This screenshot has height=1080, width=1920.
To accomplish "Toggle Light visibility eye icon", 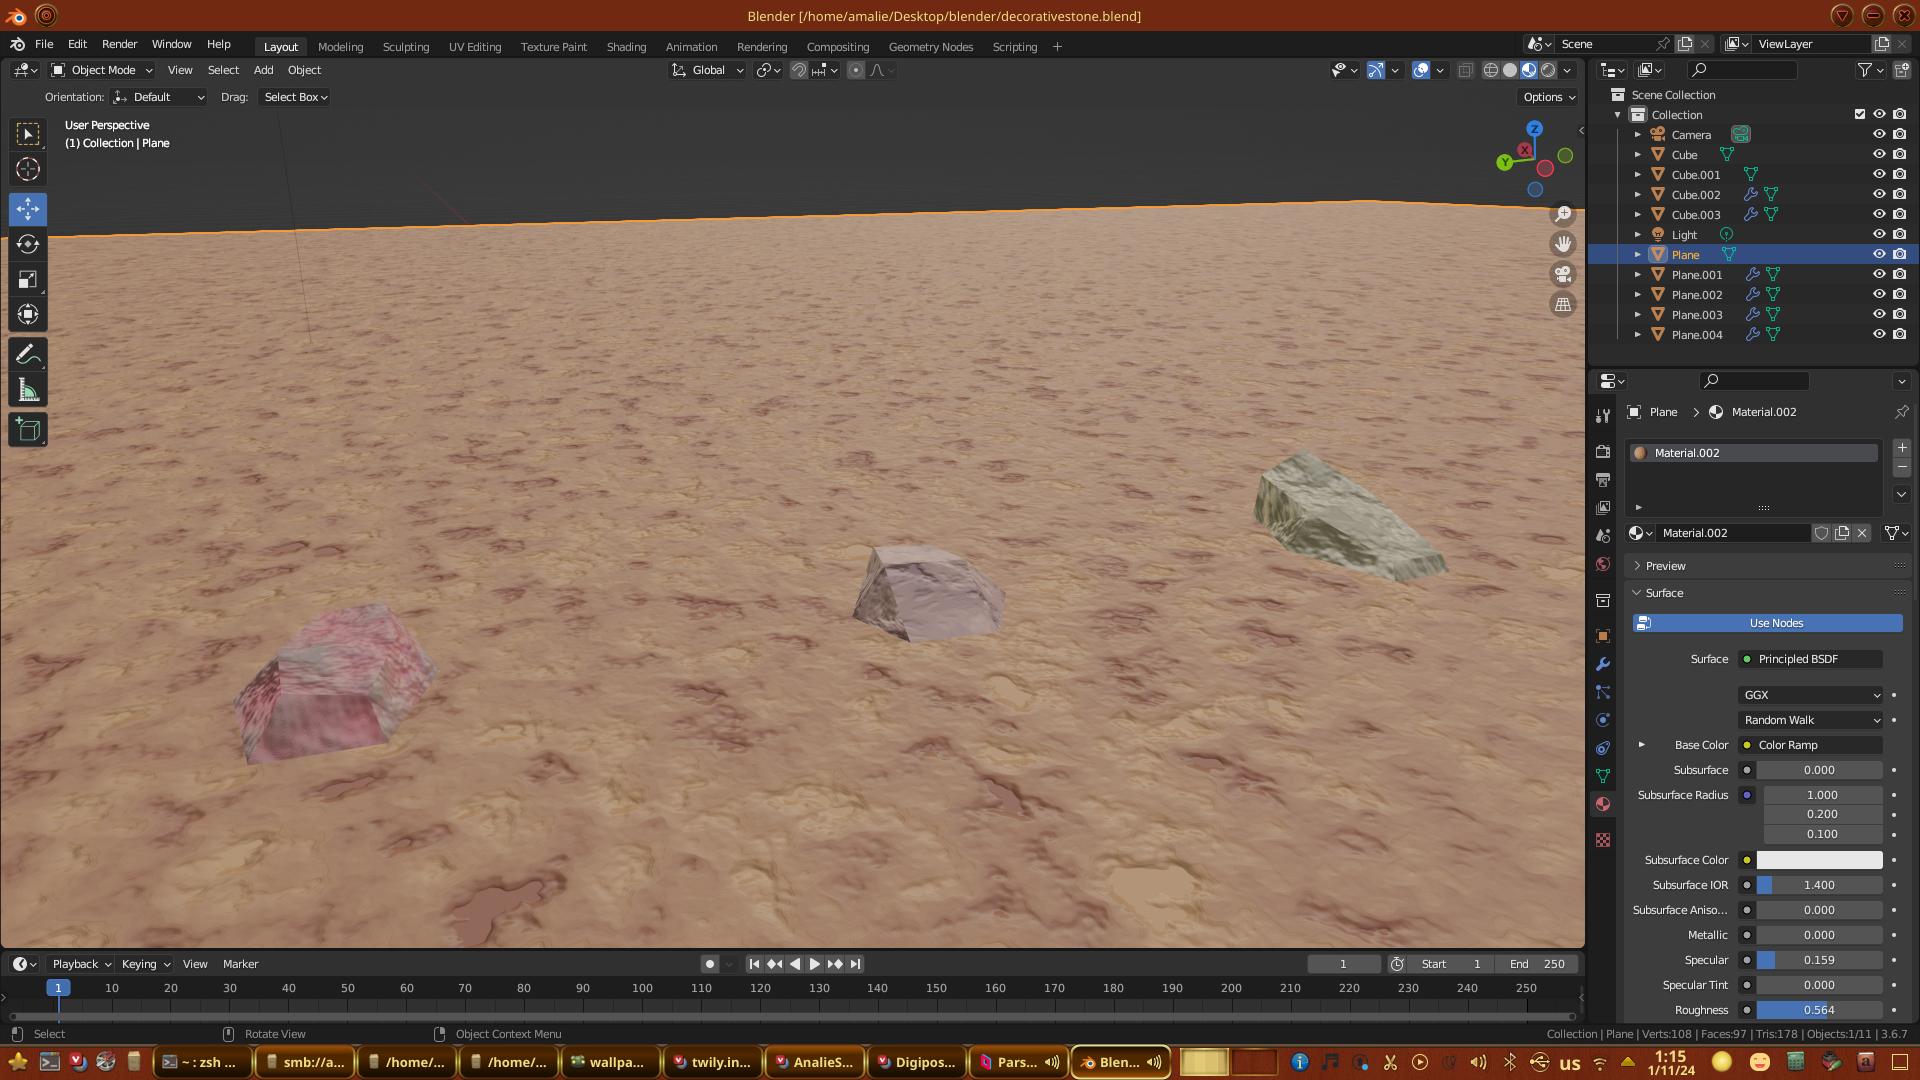I will coord(1879,234).
